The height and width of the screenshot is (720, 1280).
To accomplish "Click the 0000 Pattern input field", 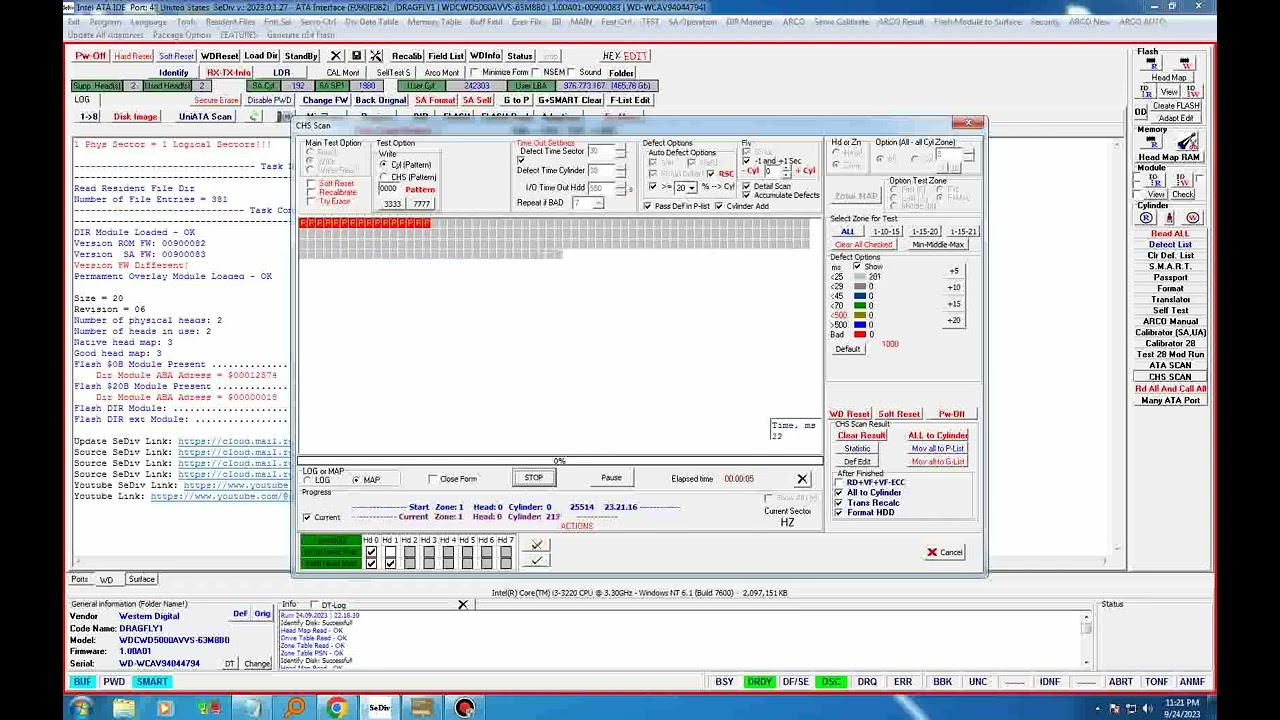I will pyautogui.click(x=389, y=190).
